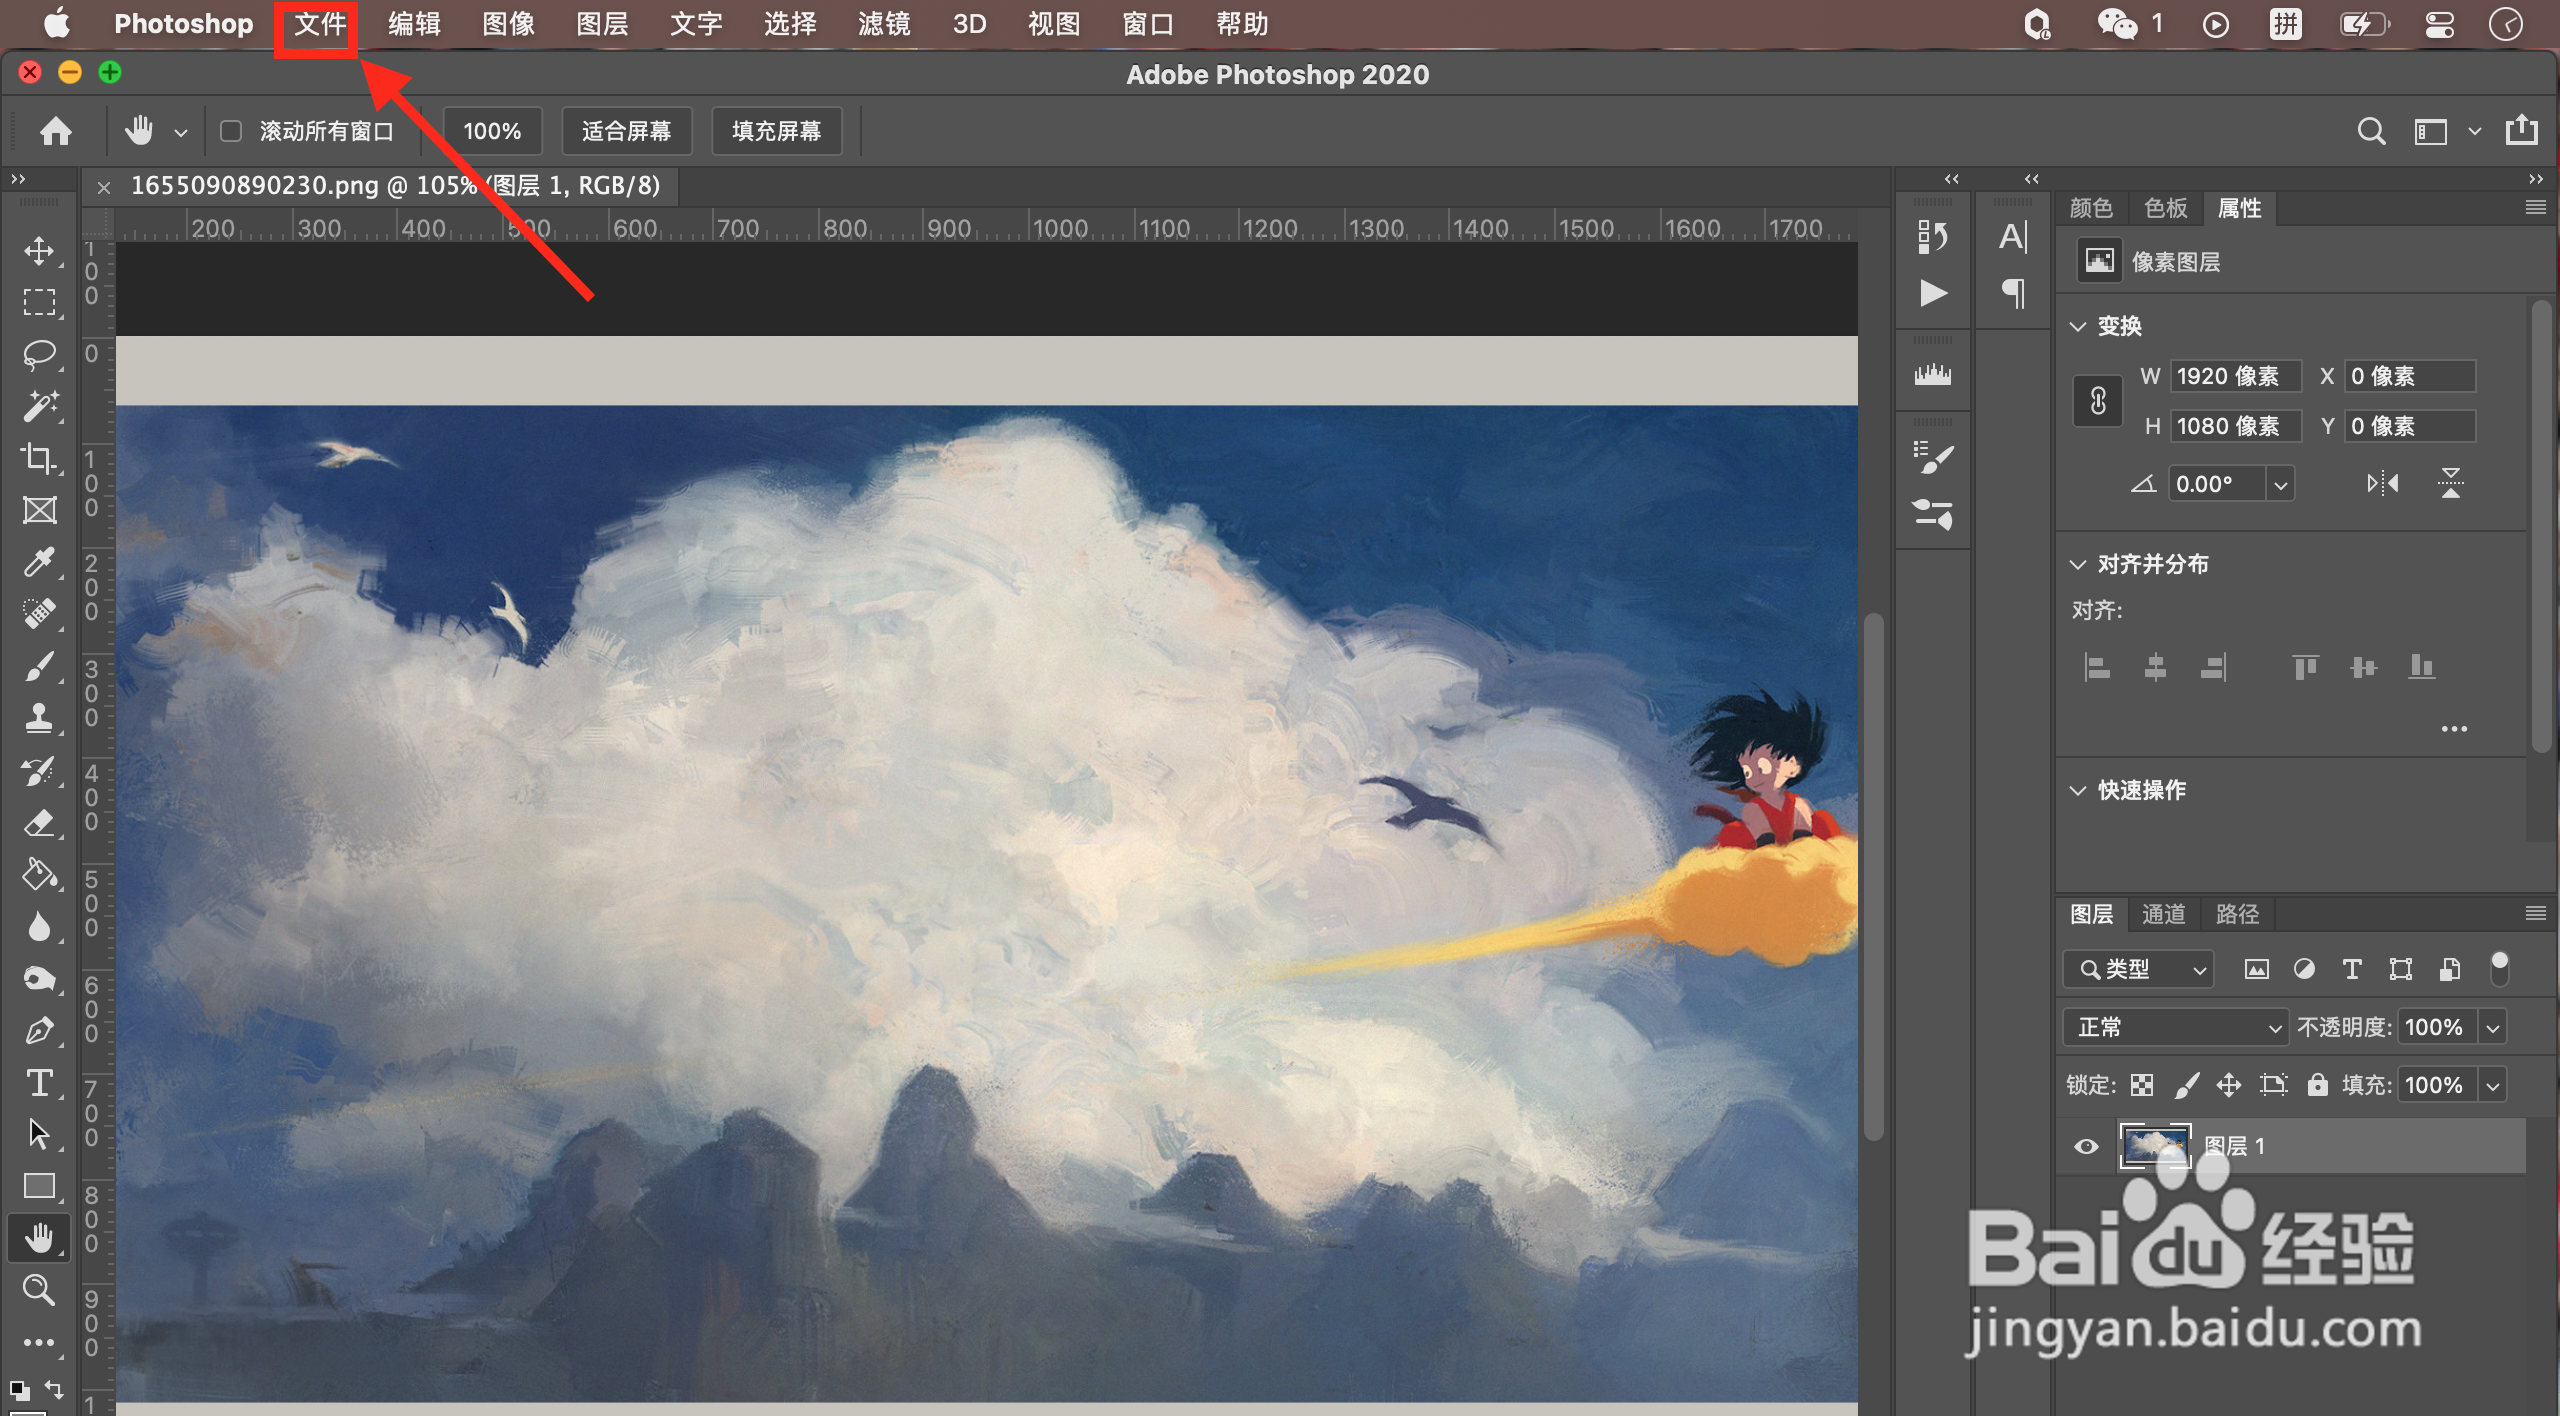Viewport: 2560px width, 1416px height.
Task: Toggle visibility of 图层 1
Action: click(2086, 1146)
